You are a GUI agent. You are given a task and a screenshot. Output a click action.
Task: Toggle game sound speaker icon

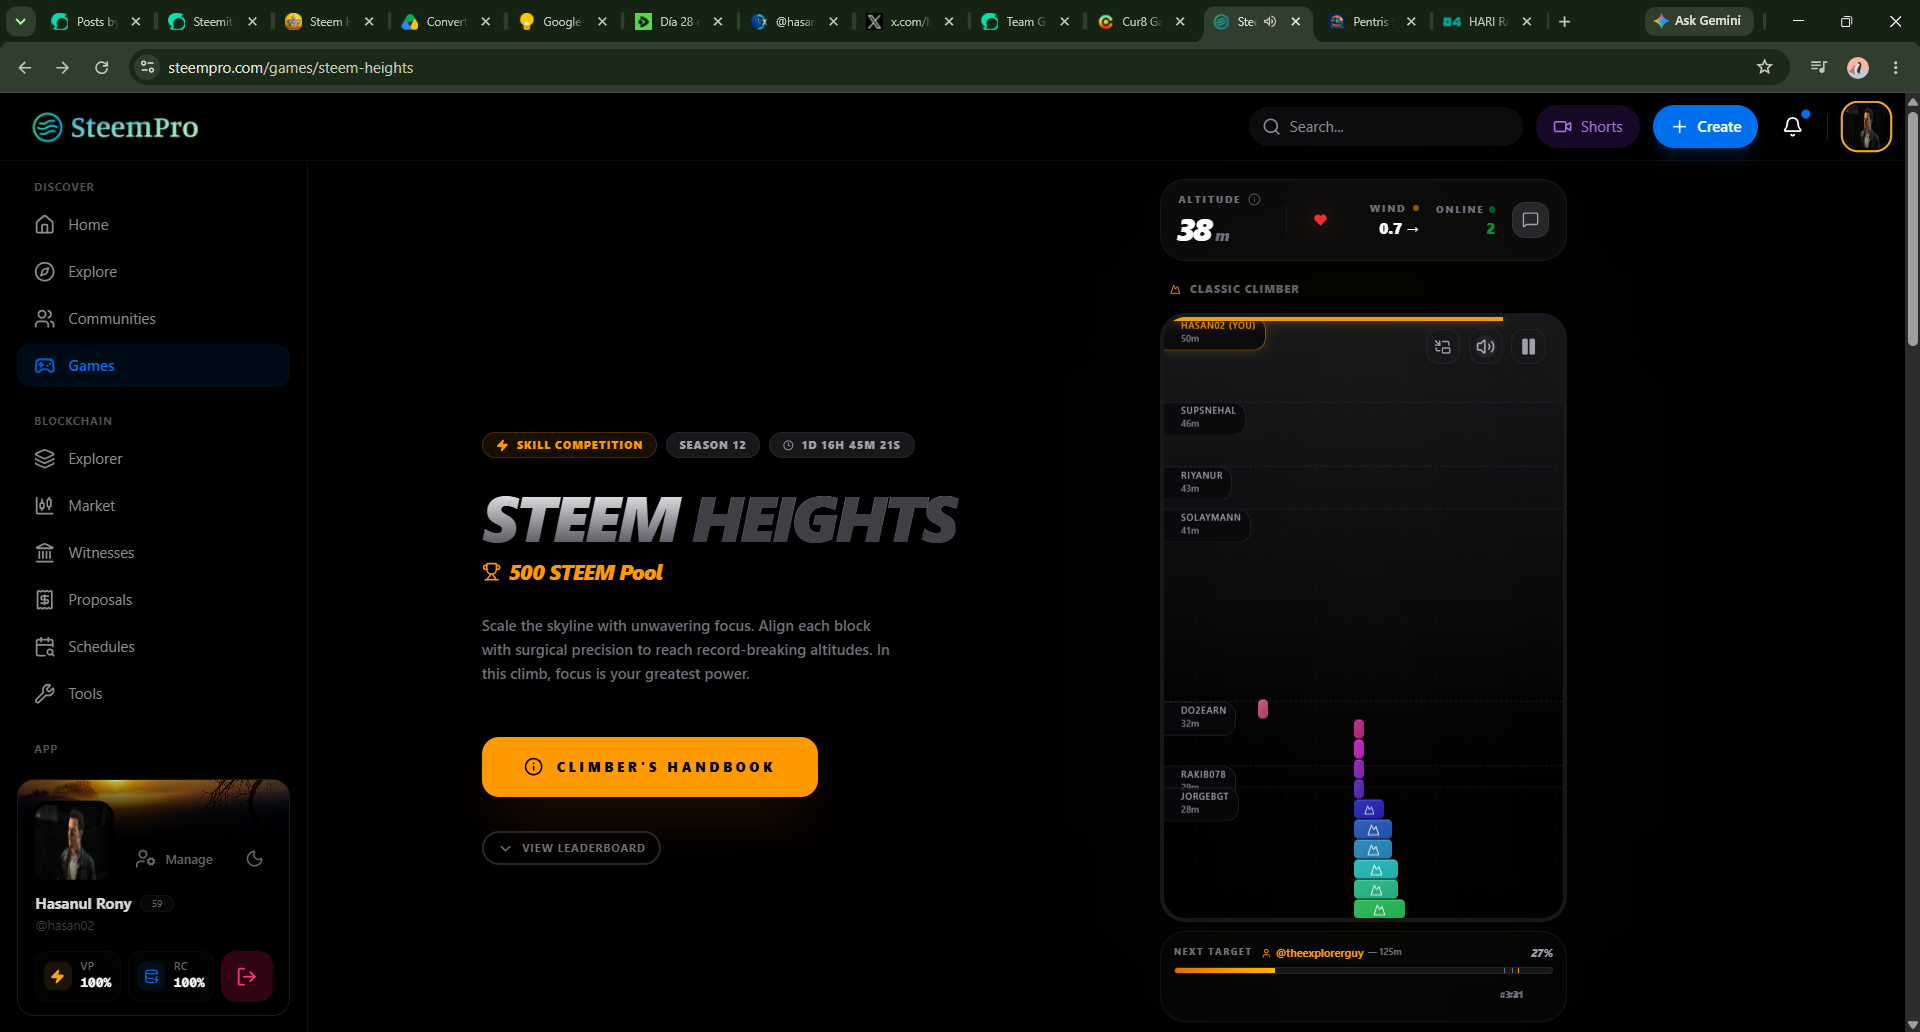tap(1486, 347)
